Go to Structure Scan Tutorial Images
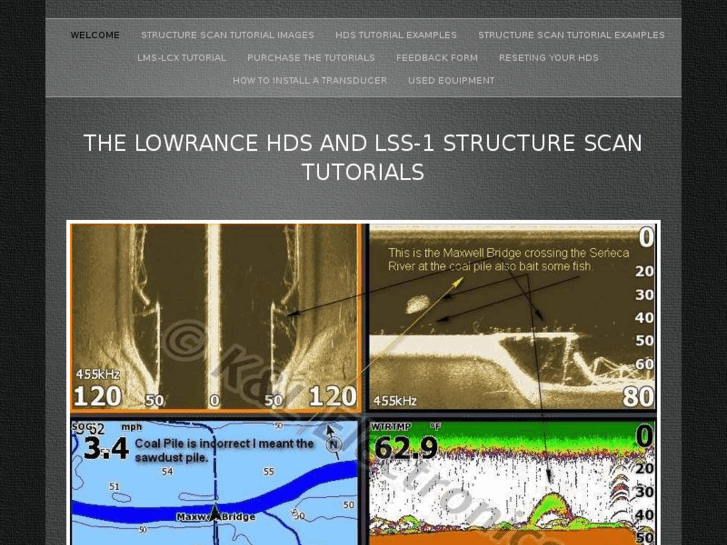 [x=228, y=35]
